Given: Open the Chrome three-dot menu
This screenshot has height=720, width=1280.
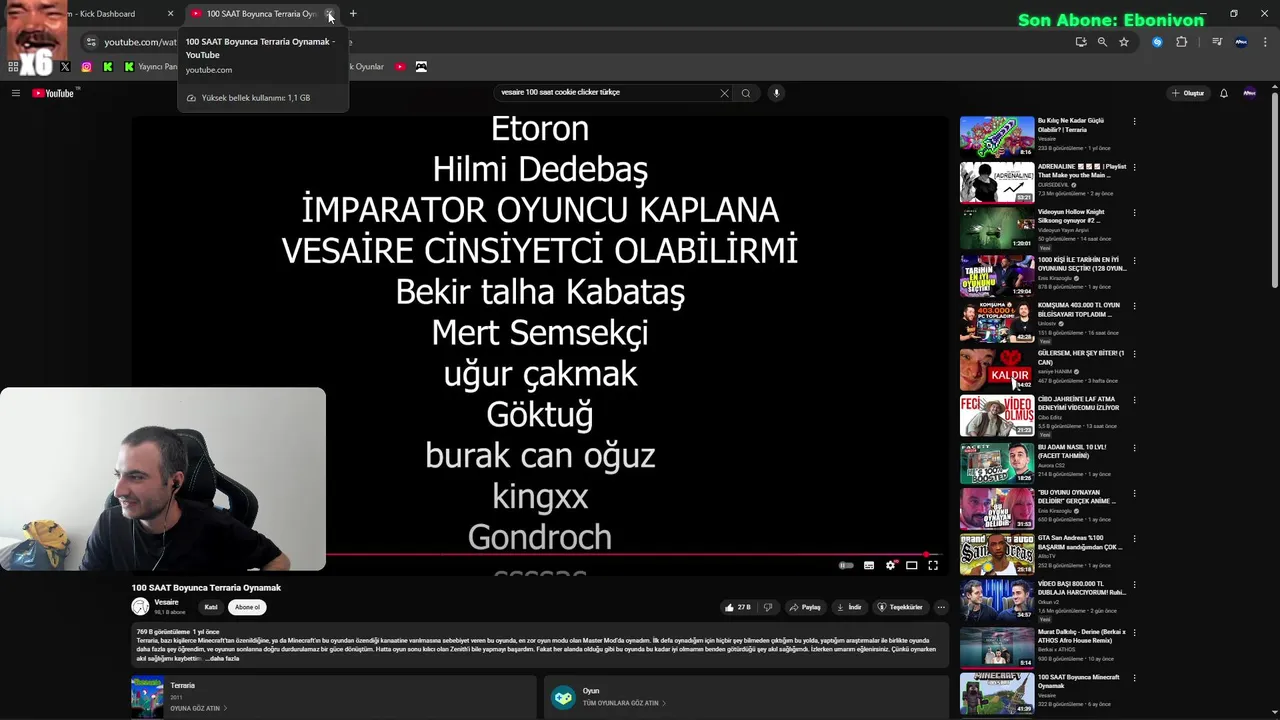Looking at the screenshot, I should pyautogui.click(x=1266, y=42).
